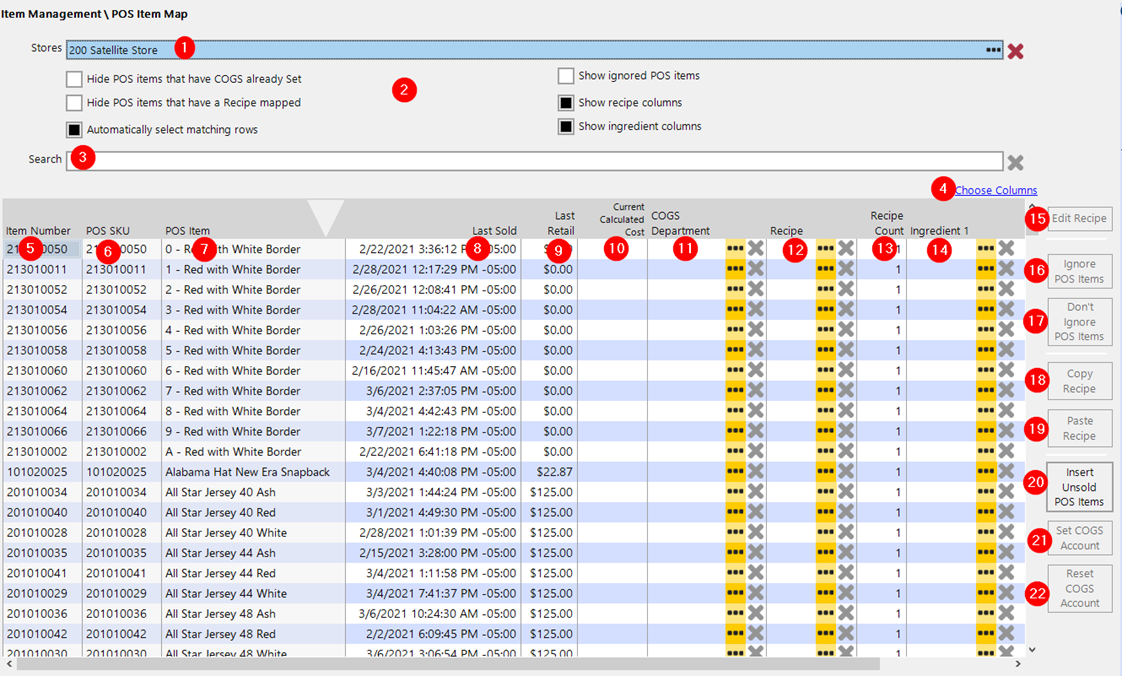Clear the Stores field with red X
The width and height of the screenshot is (1122, 676).
click(1015, 51)
